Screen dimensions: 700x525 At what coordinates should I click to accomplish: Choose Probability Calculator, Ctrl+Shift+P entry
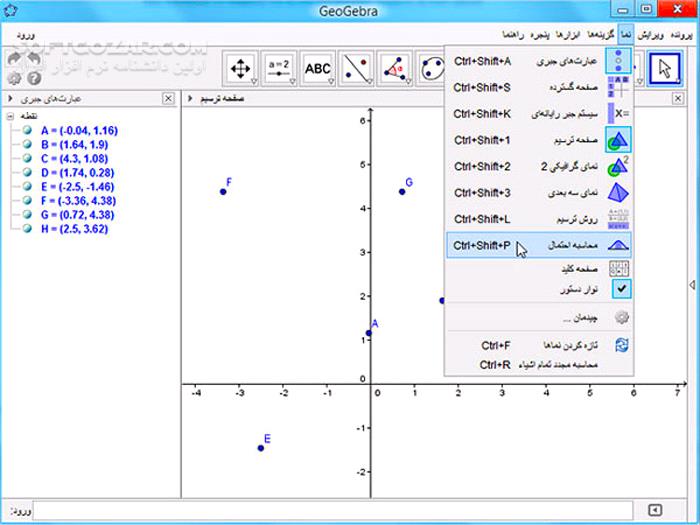tap(539, 245)
